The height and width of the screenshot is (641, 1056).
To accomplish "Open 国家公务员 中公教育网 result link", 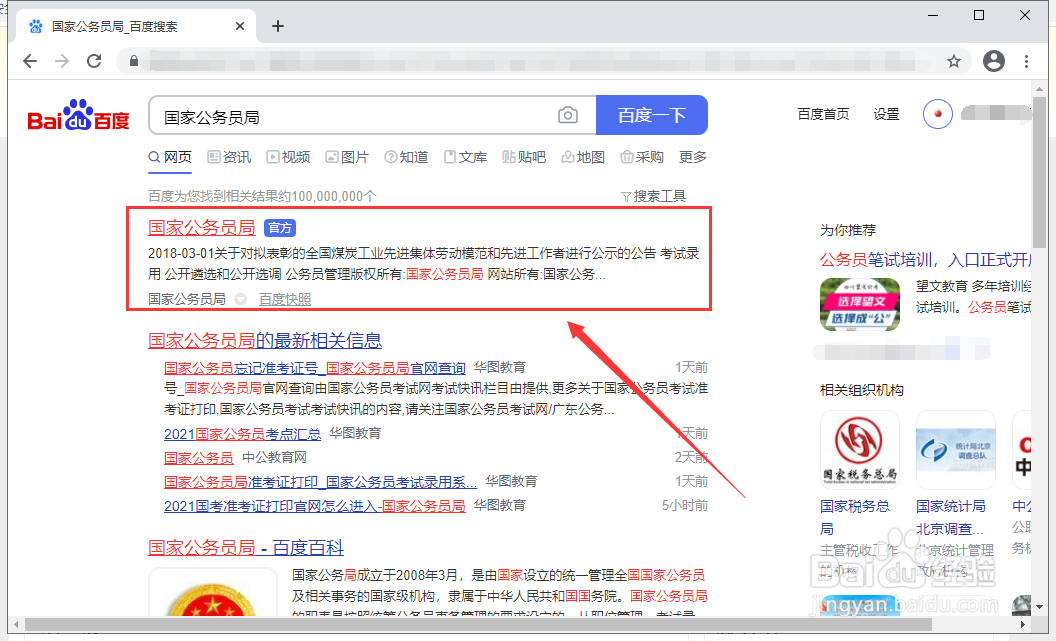I will (199, 458).
